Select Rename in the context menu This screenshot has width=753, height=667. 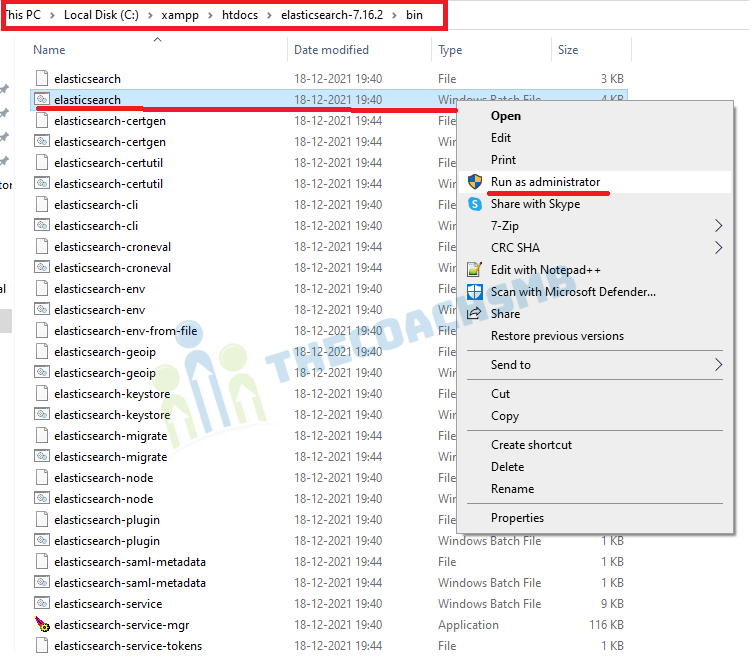click(512, 489)
